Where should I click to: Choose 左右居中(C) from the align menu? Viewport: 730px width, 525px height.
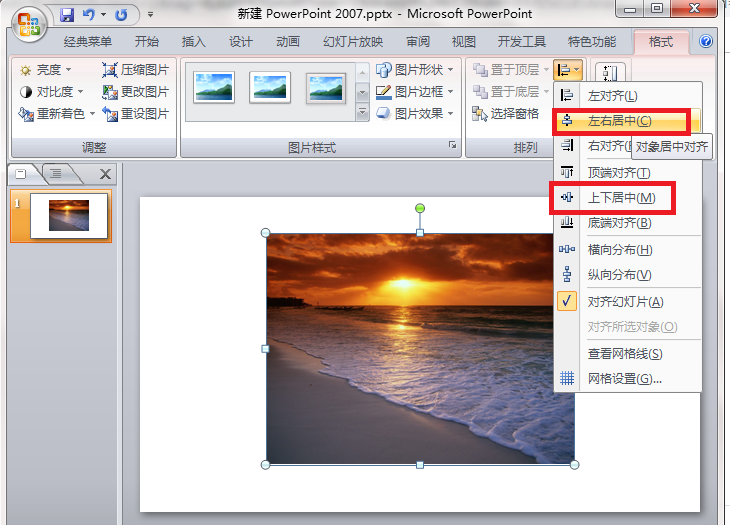628,121
